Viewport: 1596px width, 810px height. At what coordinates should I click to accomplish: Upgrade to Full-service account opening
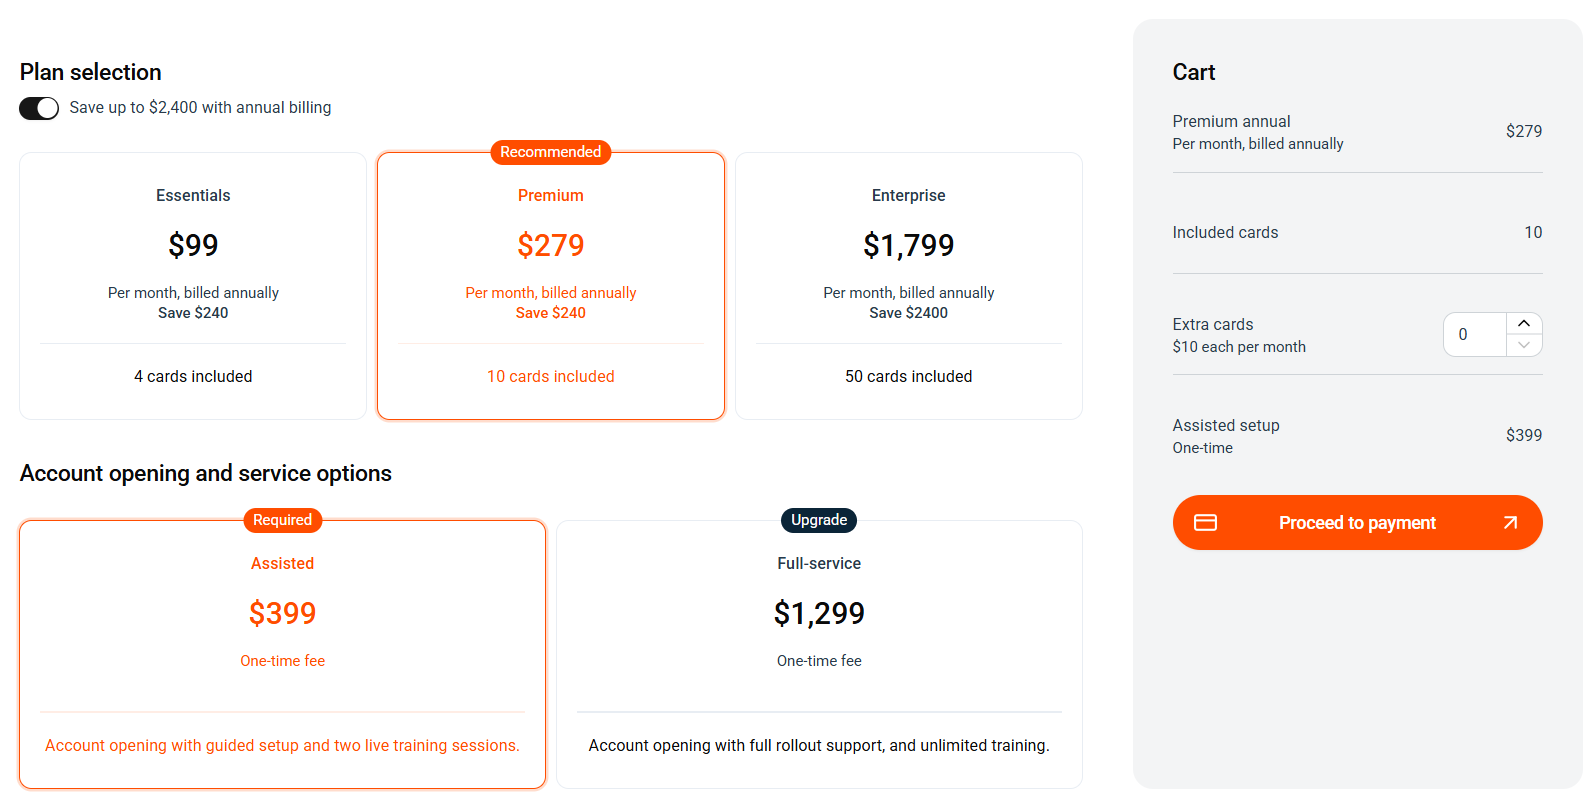819,654
